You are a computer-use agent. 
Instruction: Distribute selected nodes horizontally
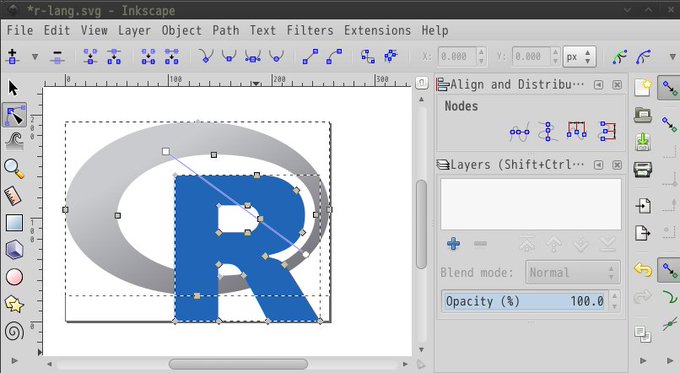point(576,131)
